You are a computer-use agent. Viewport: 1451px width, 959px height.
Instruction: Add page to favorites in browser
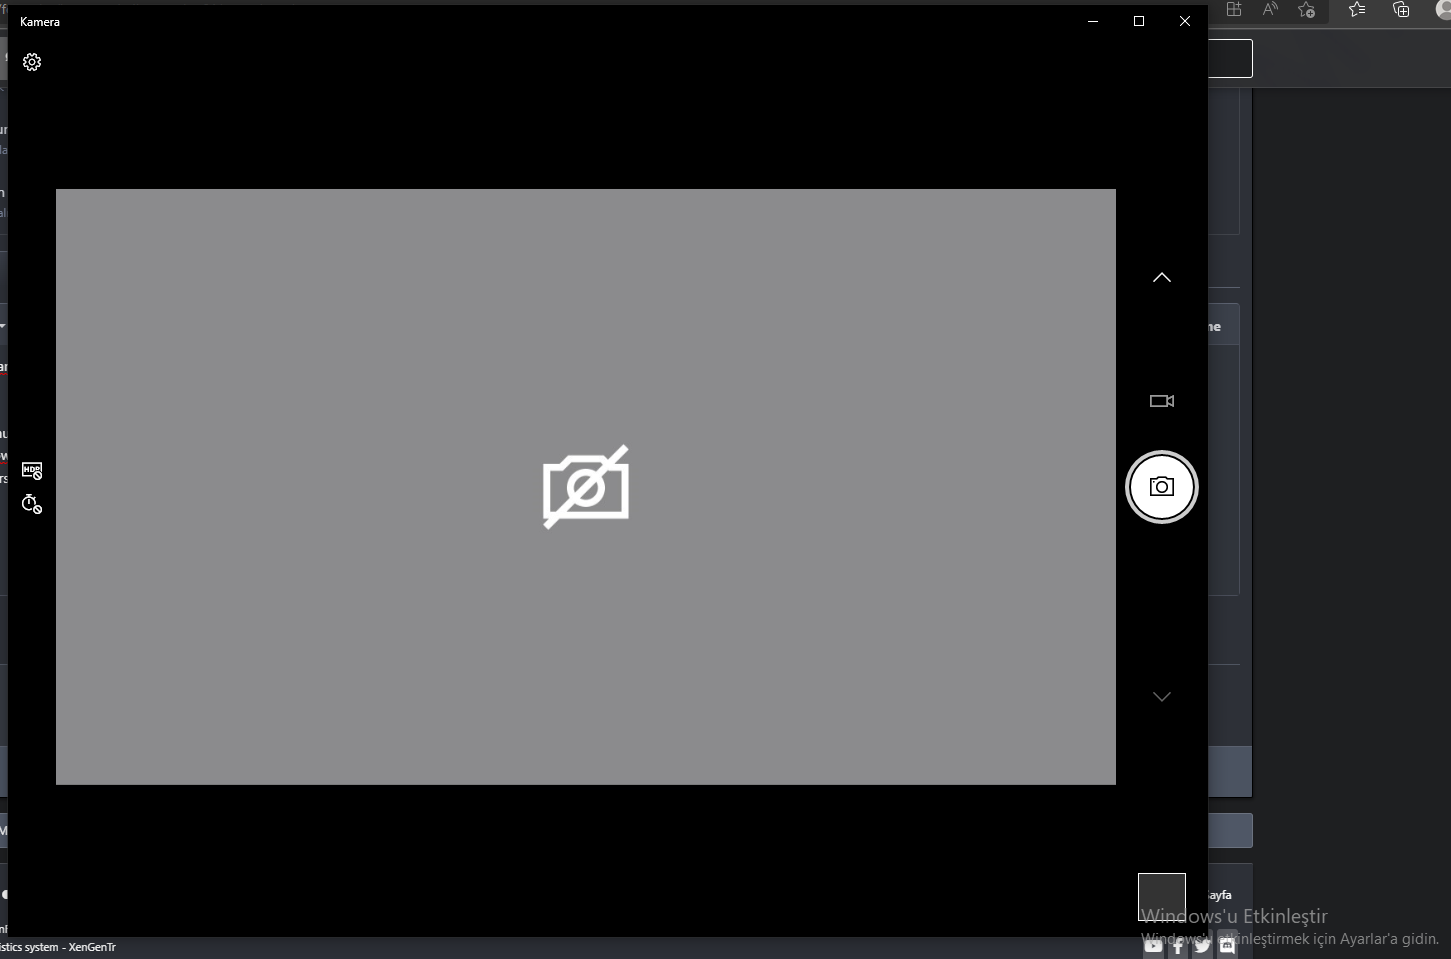[x=1306, y=9]
